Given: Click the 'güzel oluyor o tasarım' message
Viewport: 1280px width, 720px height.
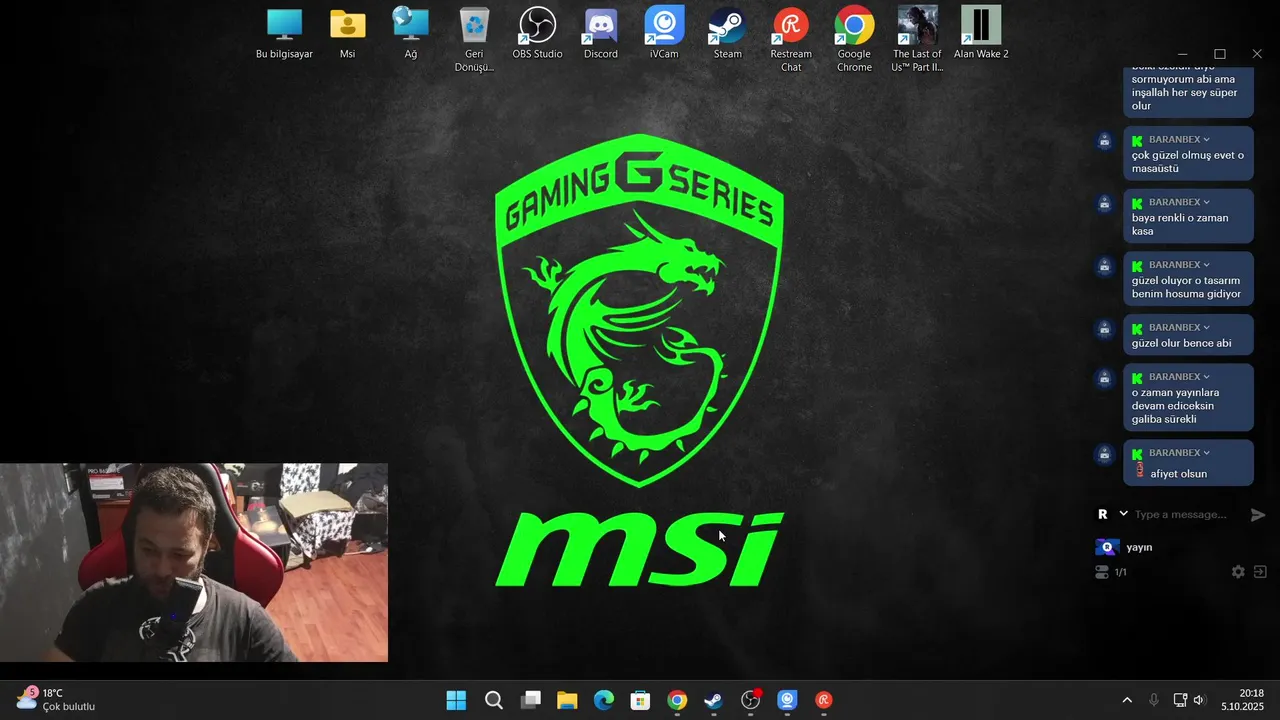Looking at the screenshot, I should click(1188, 279).
